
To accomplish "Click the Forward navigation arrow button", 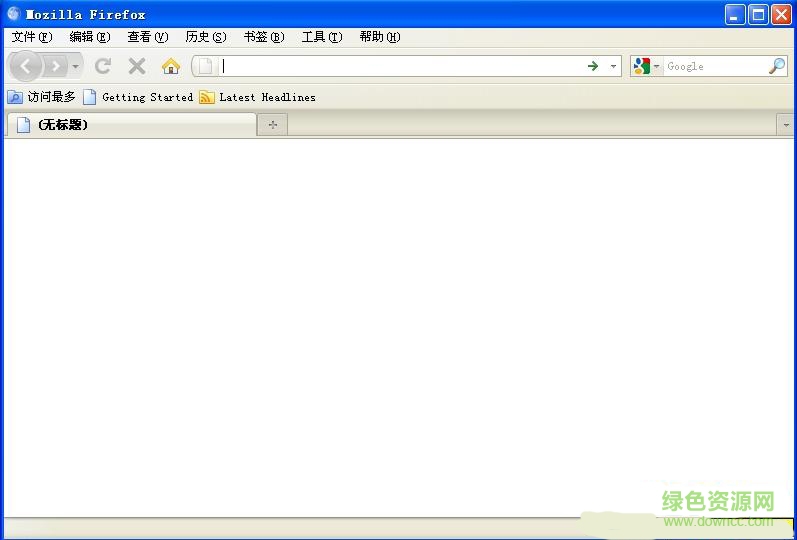I will pyautogui.click(x=56, y=66).
